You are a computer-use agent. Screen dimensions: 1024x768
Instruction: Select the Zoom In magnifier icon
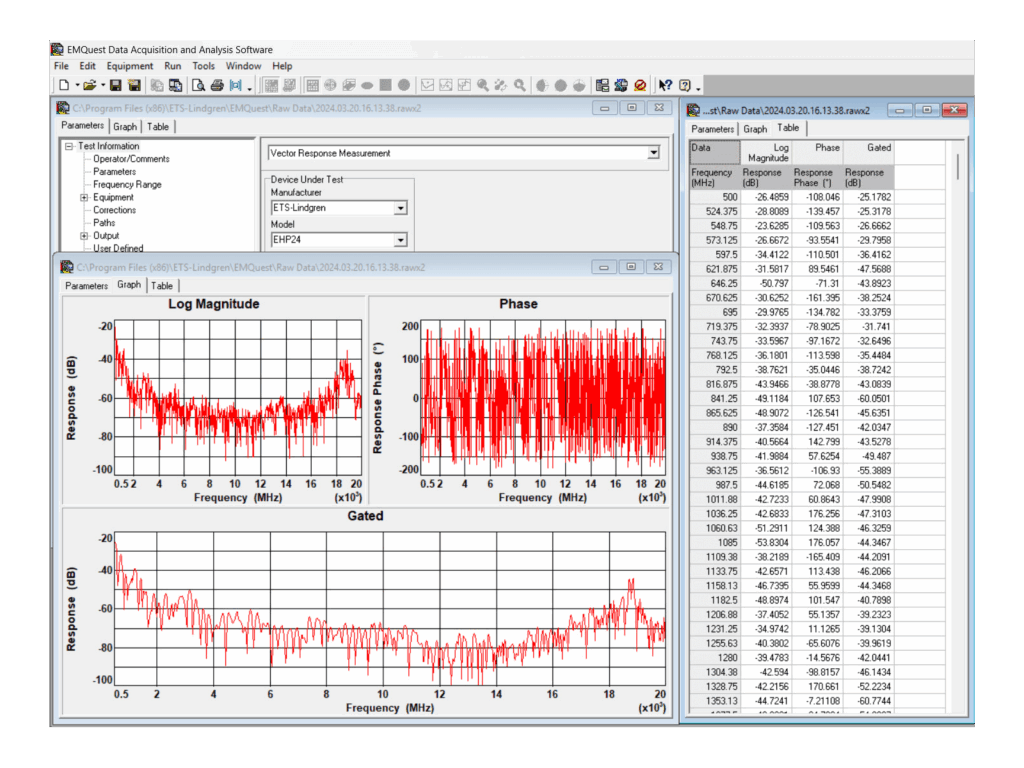[x=482, y=85]
